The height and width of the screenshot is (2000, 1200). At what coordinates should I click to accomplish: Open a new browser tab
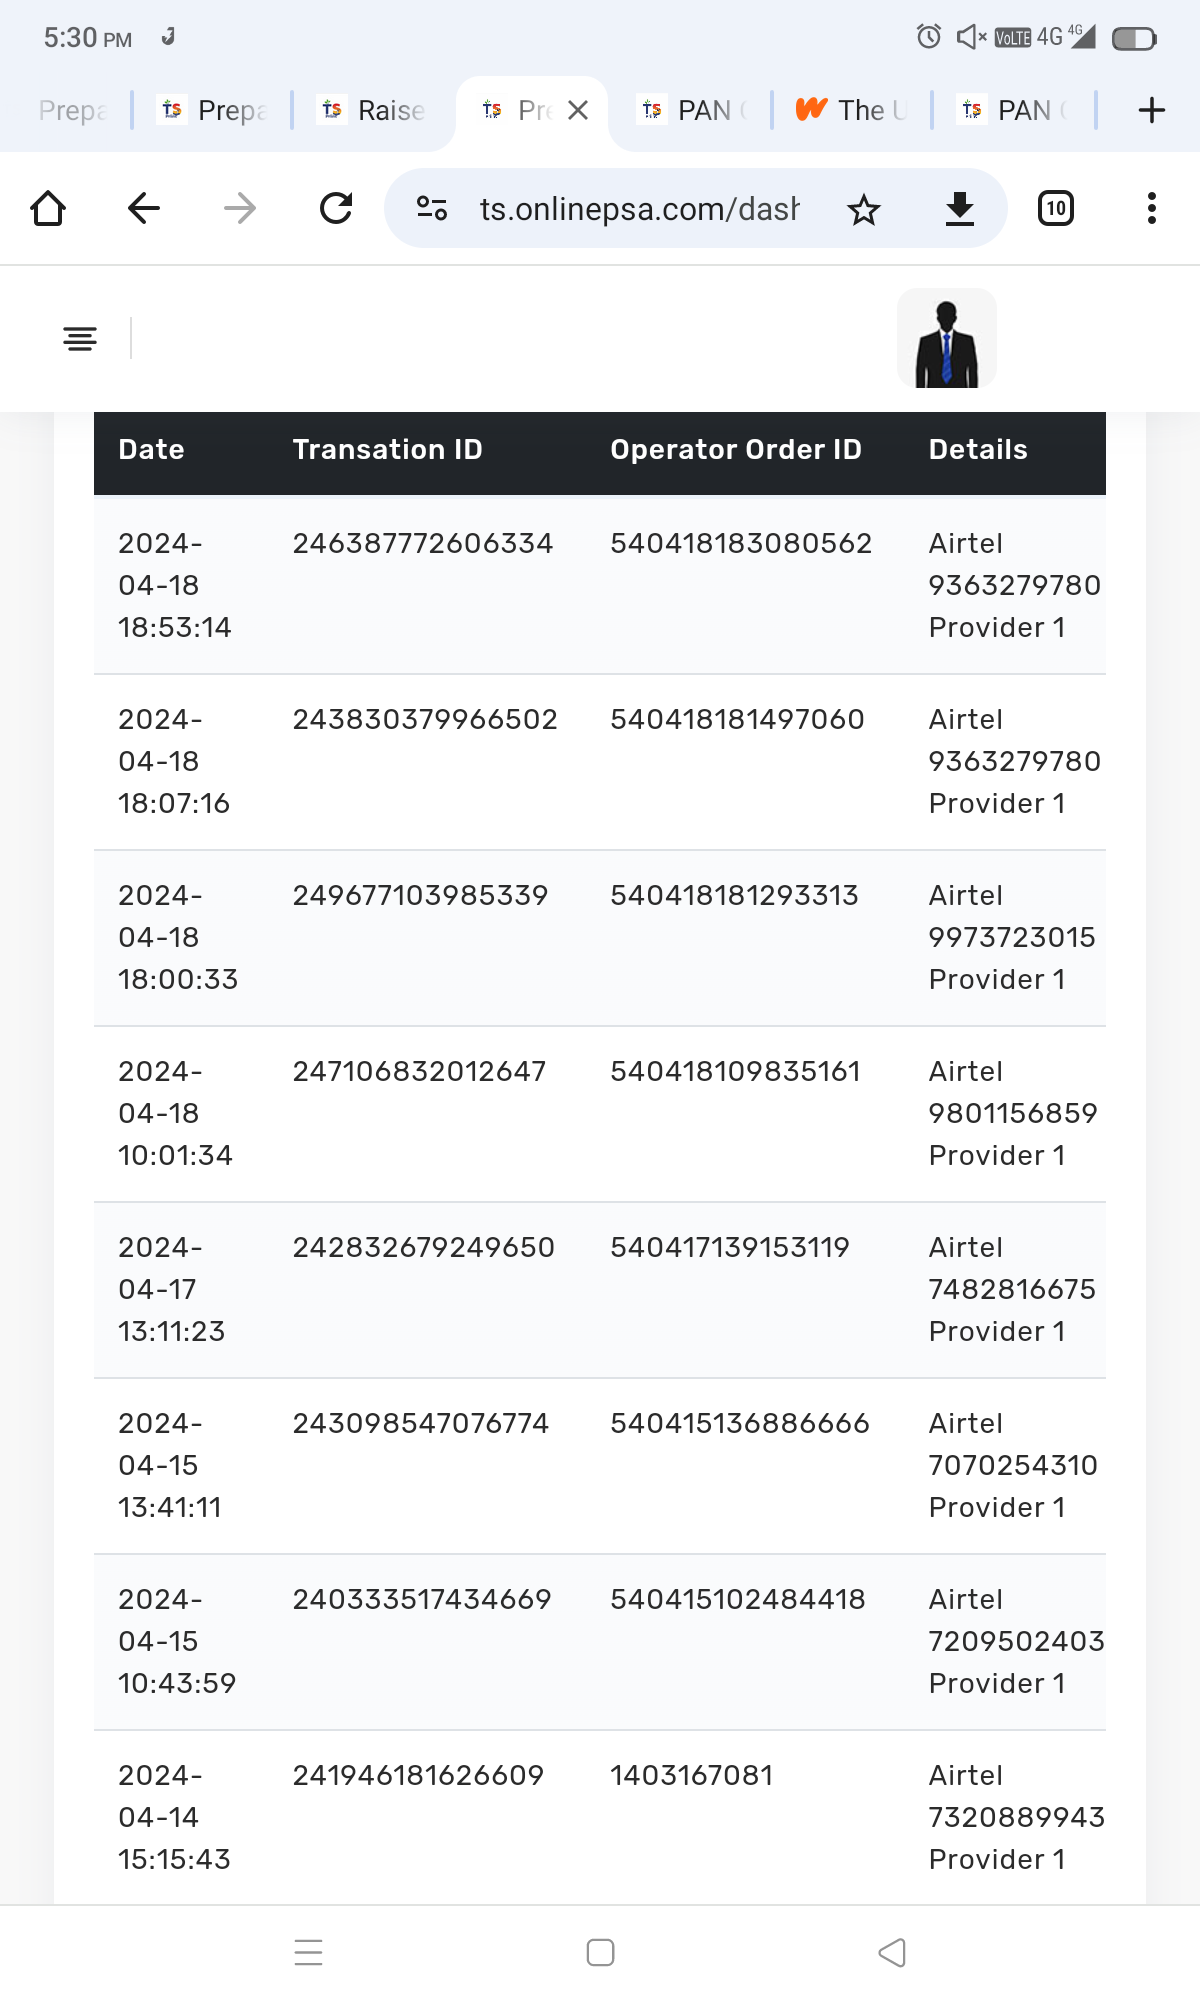pos(1152,110)
